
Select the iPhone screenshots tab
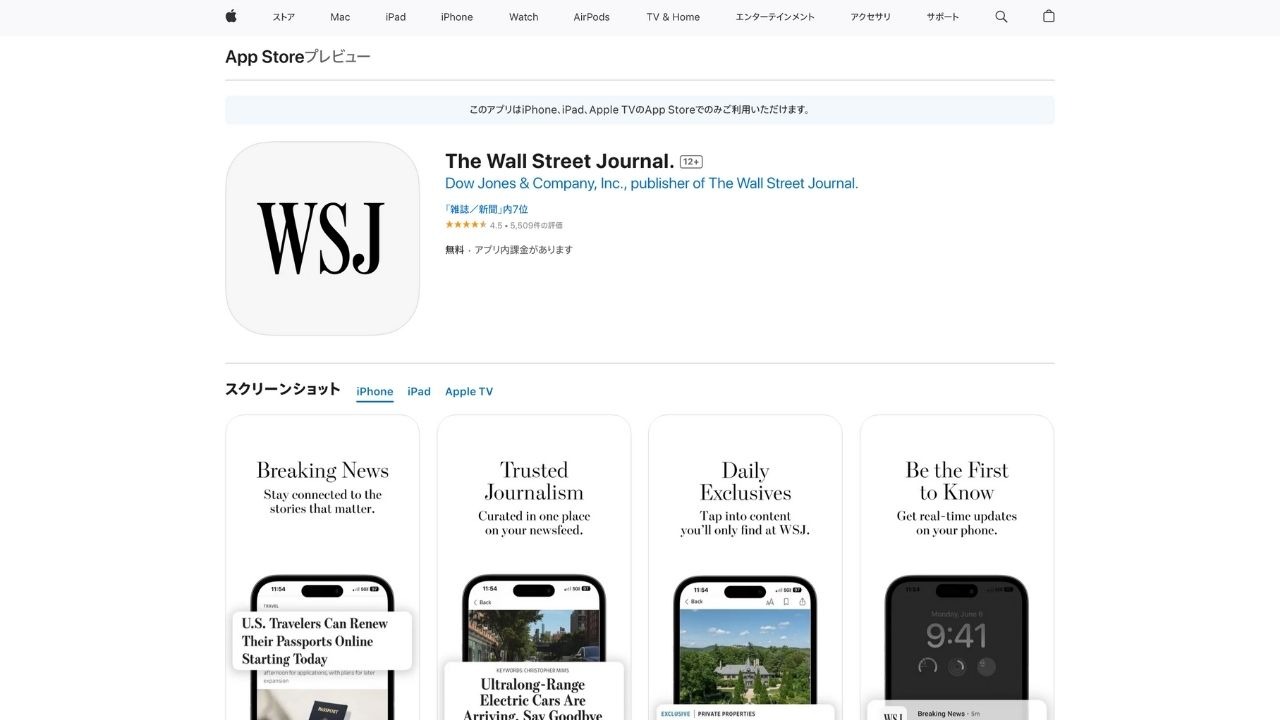tap(375, 392)
